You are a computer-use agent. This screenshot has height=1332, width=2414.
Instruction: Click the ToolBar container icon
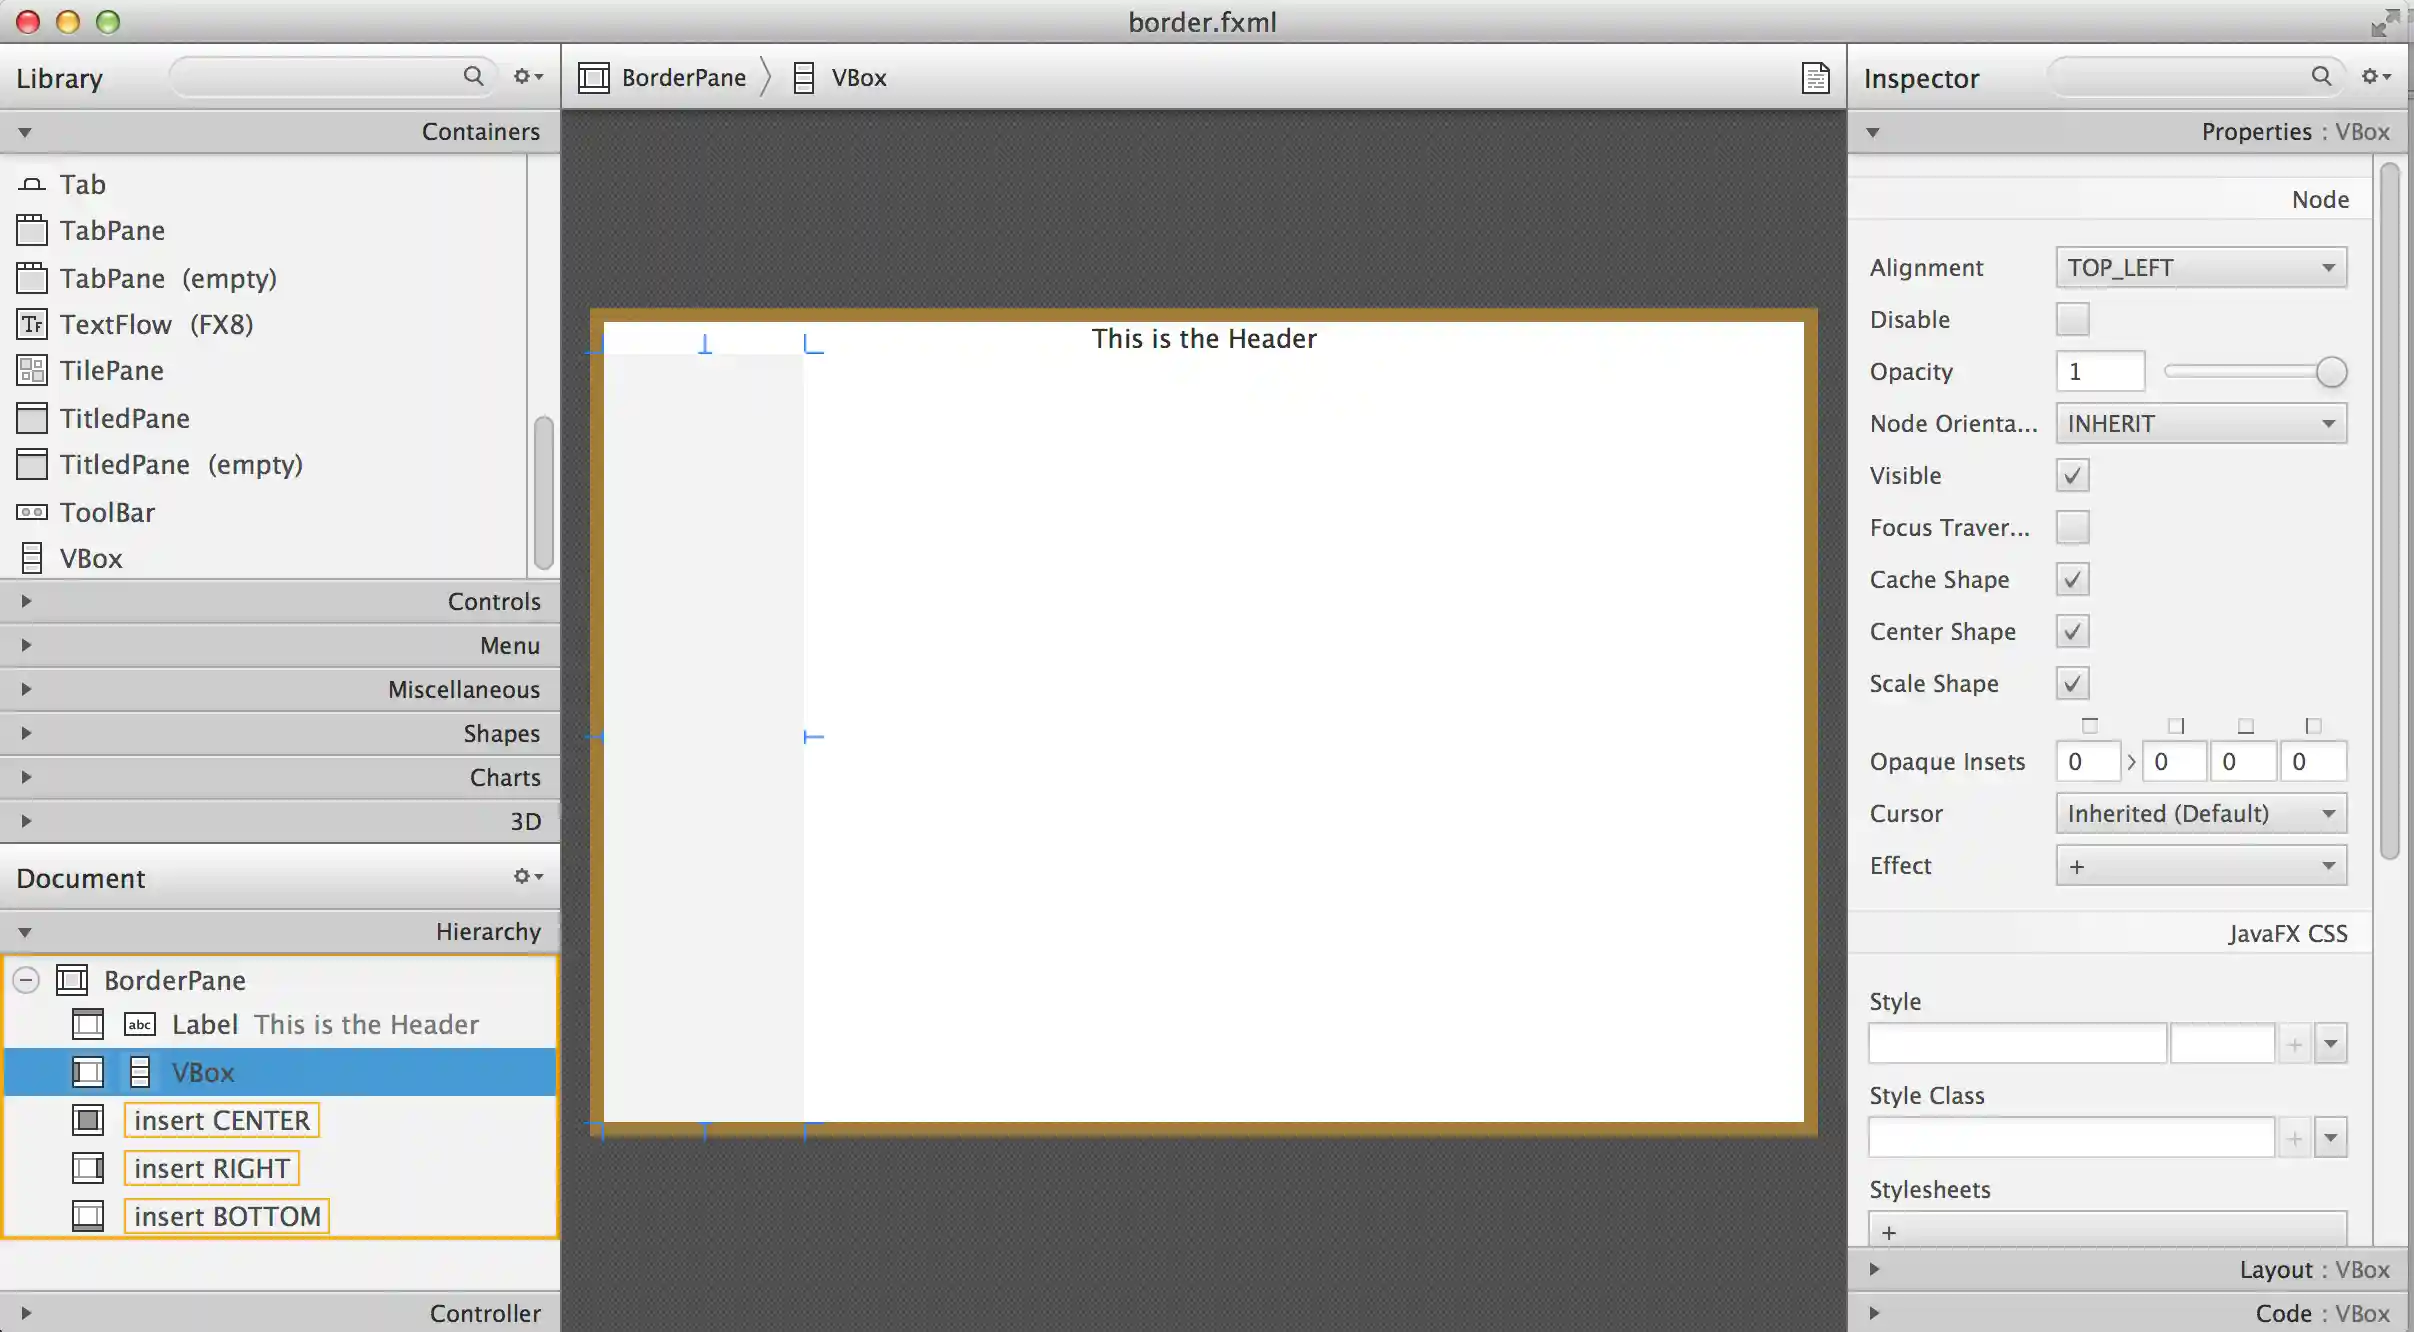click(x=32, y=512)
